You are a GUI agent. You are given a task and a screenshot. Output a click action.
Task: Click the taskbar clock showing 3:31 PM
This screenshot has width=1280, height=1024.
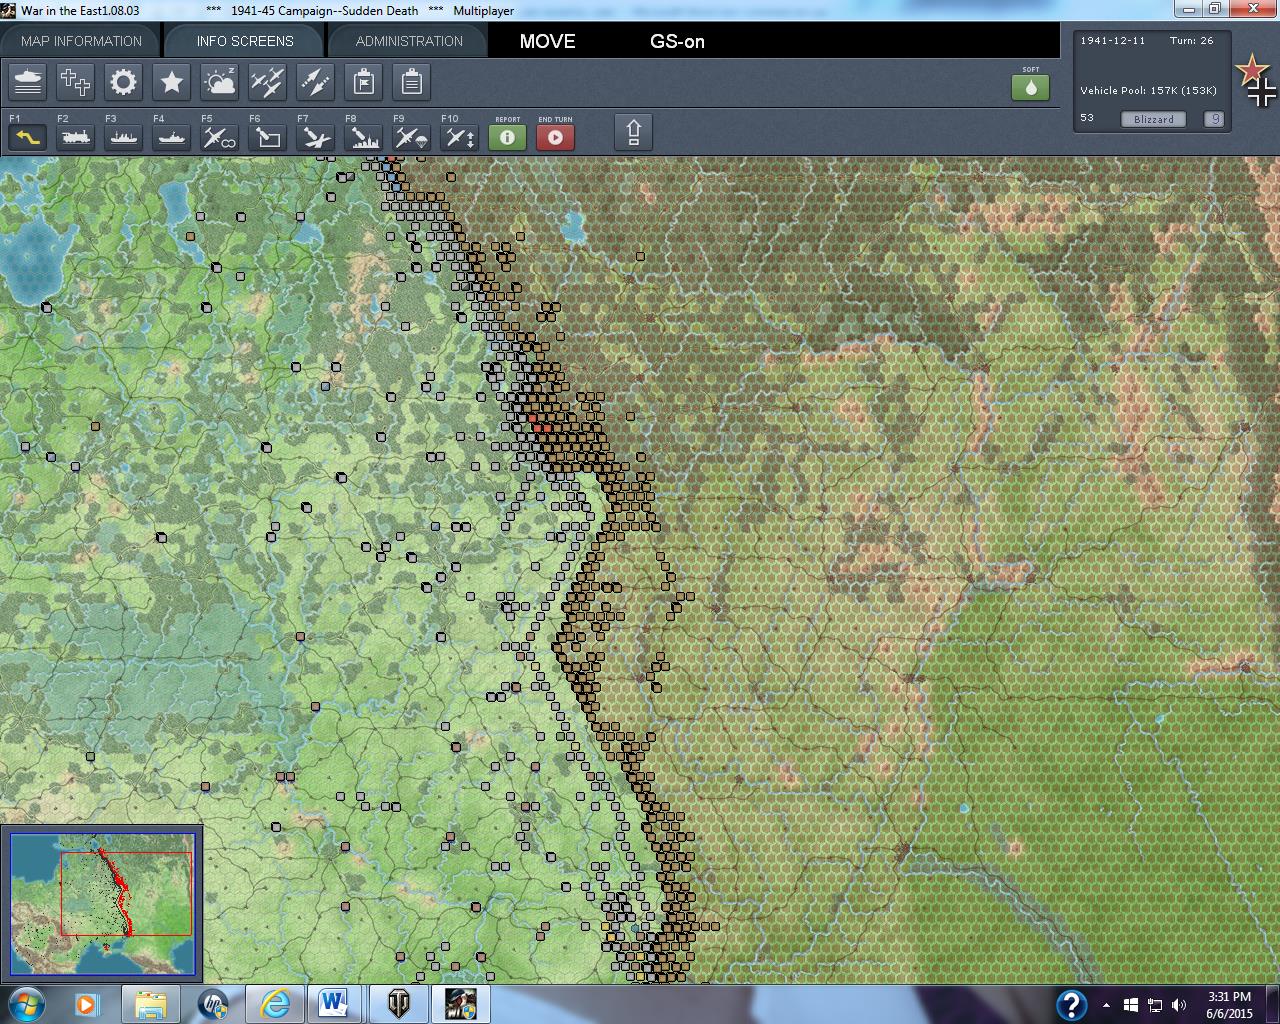tap(1229, 1005)
